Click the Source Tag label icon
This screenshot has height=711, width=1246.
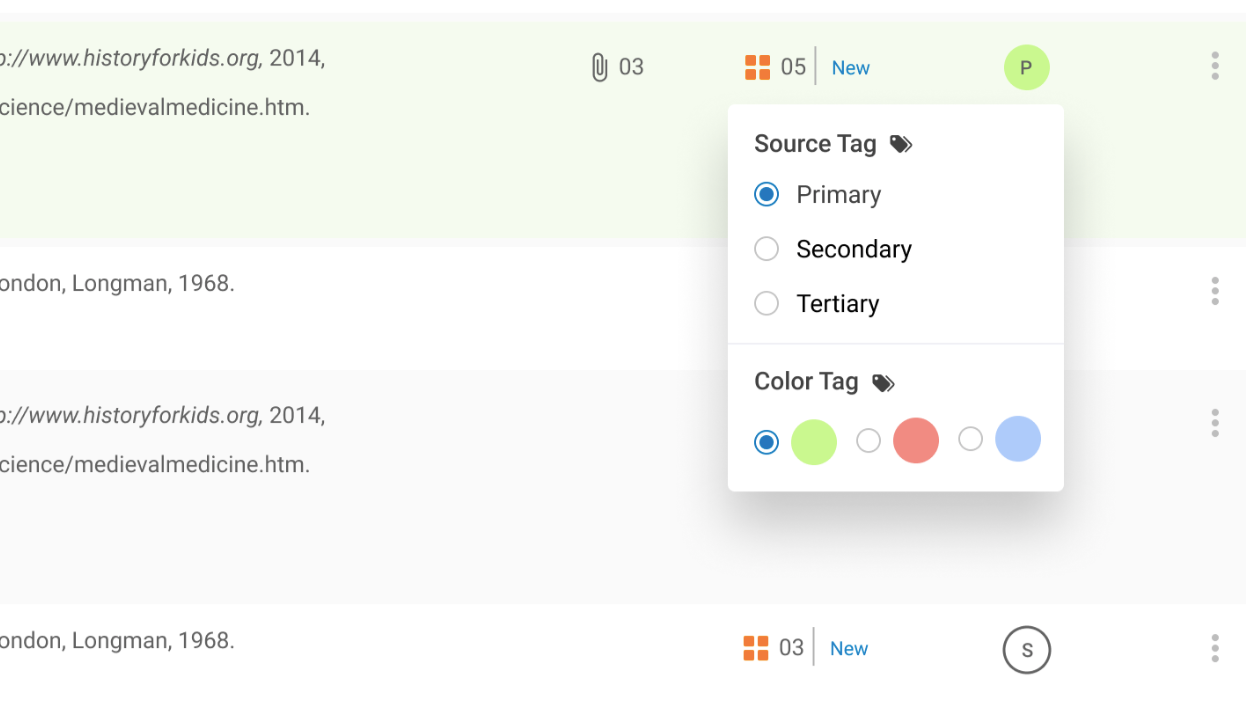click(901, 145)
